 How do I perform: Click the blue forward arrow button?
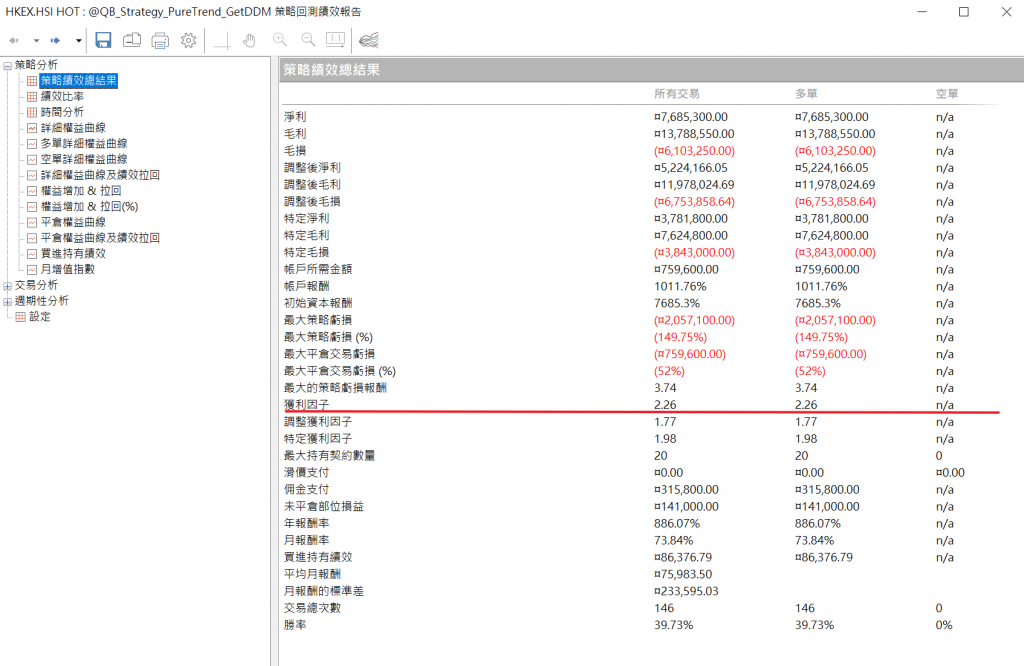tap(57, 40)
